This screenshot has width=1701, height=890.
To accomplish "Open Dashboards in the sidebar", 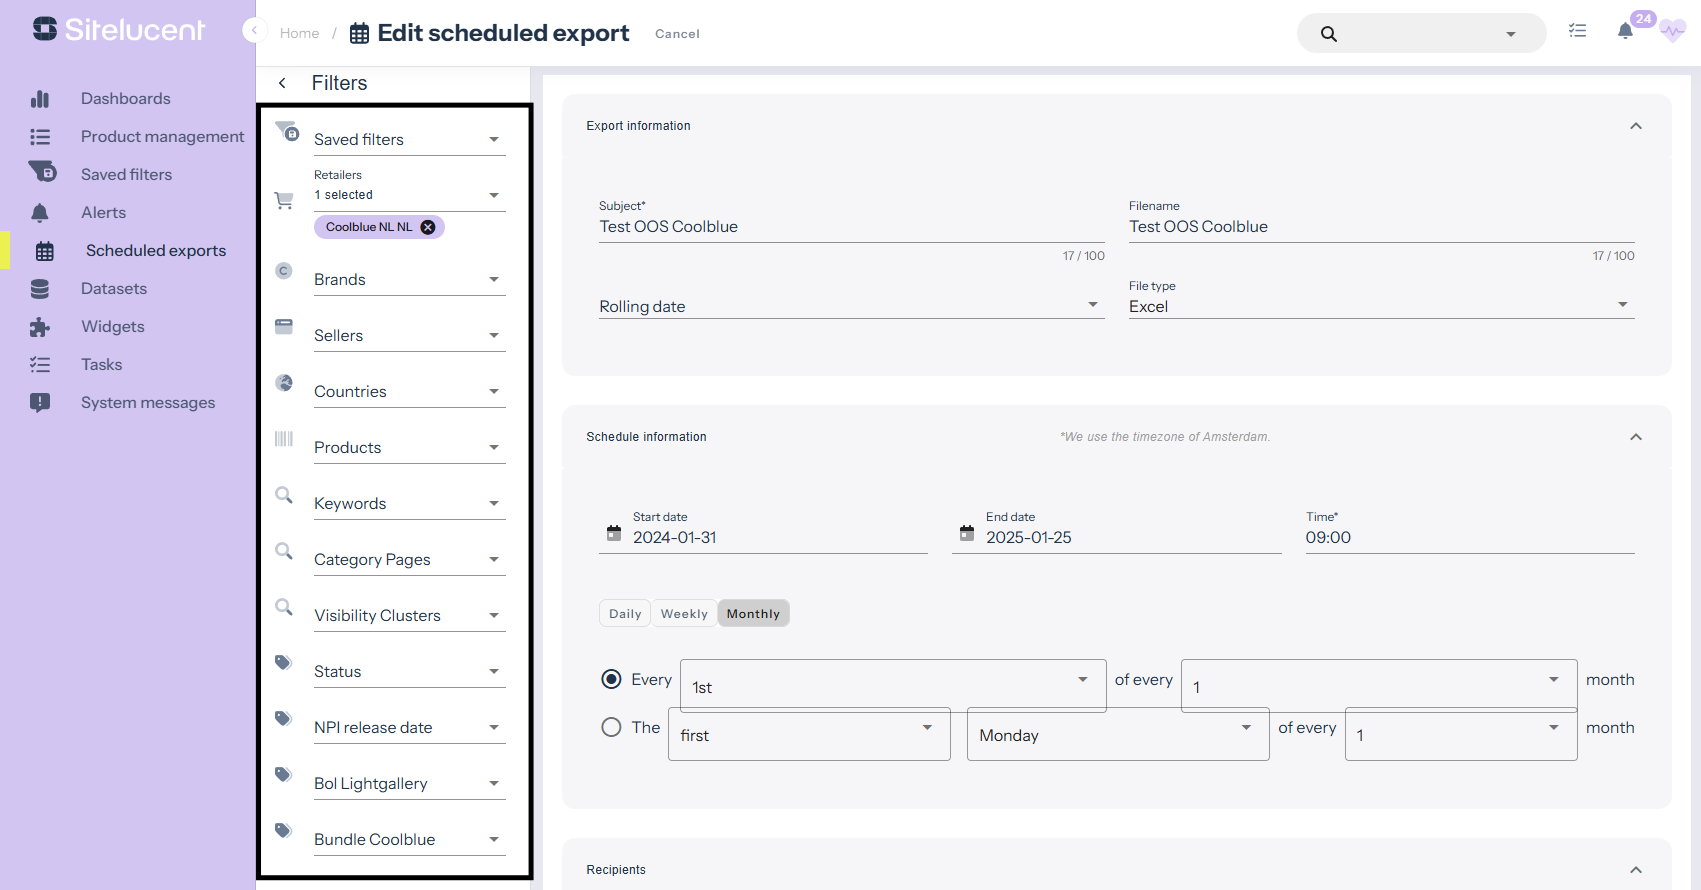I will (x=126, y=99).
